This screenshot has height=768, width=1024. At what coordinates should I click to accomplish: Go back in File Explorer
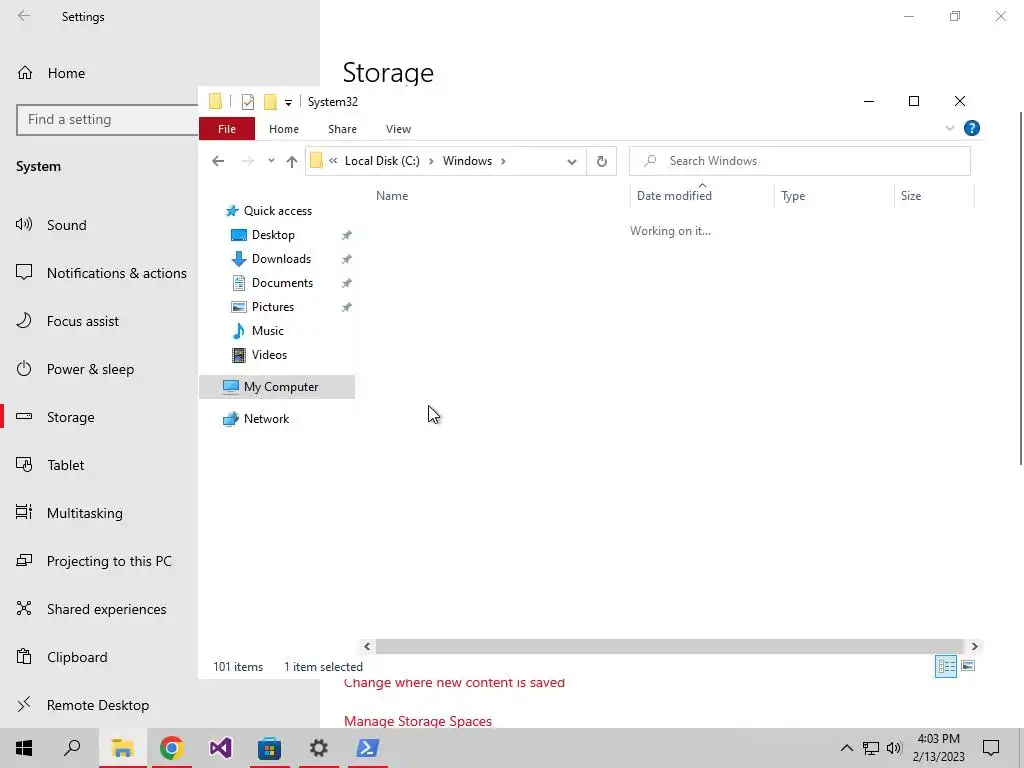218,161
